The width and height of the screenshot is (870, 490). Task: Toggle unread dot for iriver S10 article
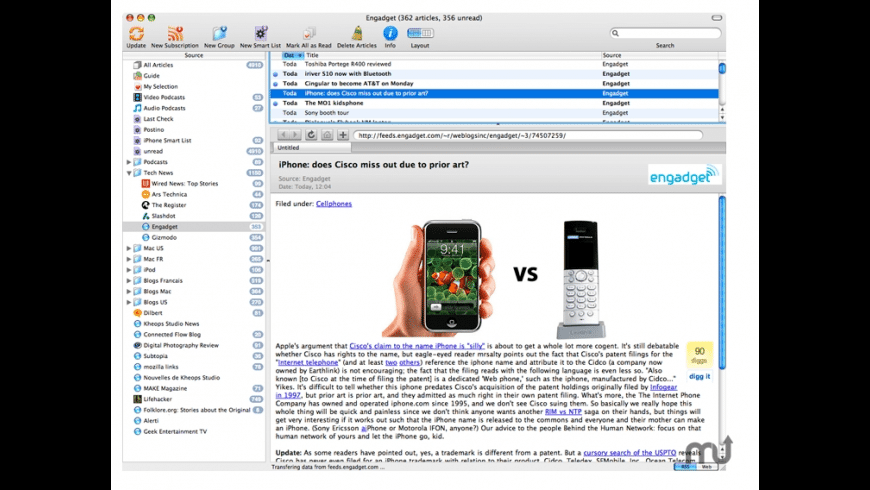coord(276,74)
